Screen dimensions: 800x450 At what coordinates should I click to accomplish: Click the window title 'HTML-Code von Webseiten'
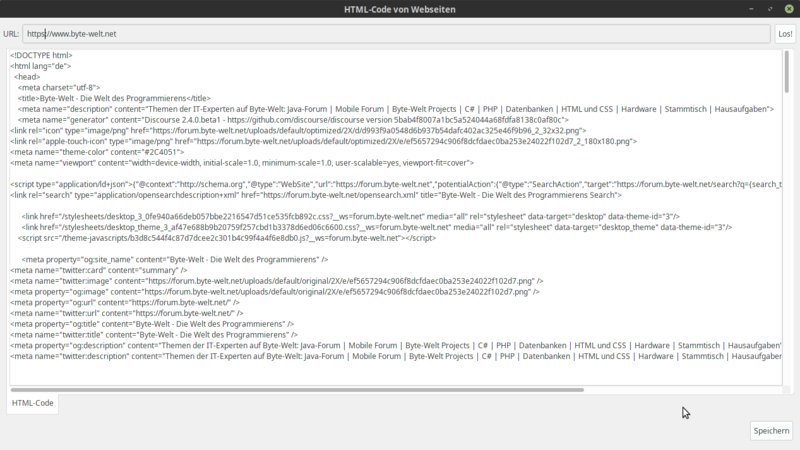[x=399, y=9]
